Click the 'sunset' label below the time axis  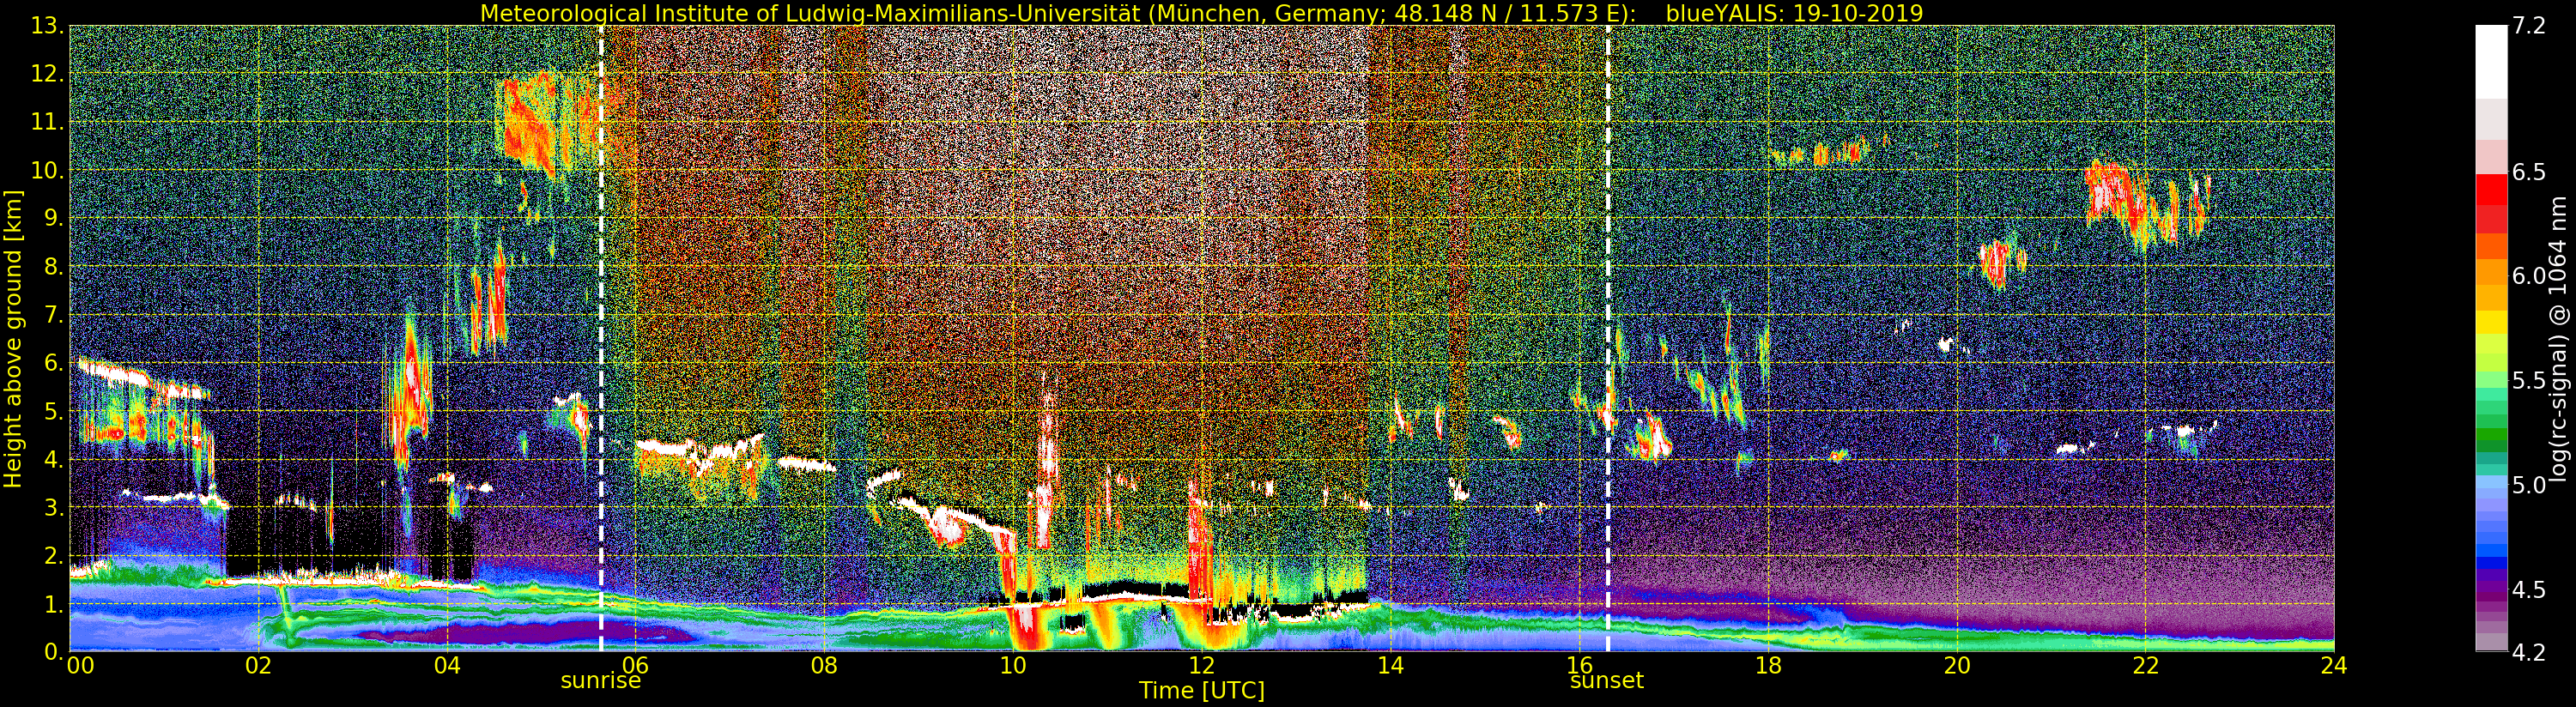(1607, 681)
